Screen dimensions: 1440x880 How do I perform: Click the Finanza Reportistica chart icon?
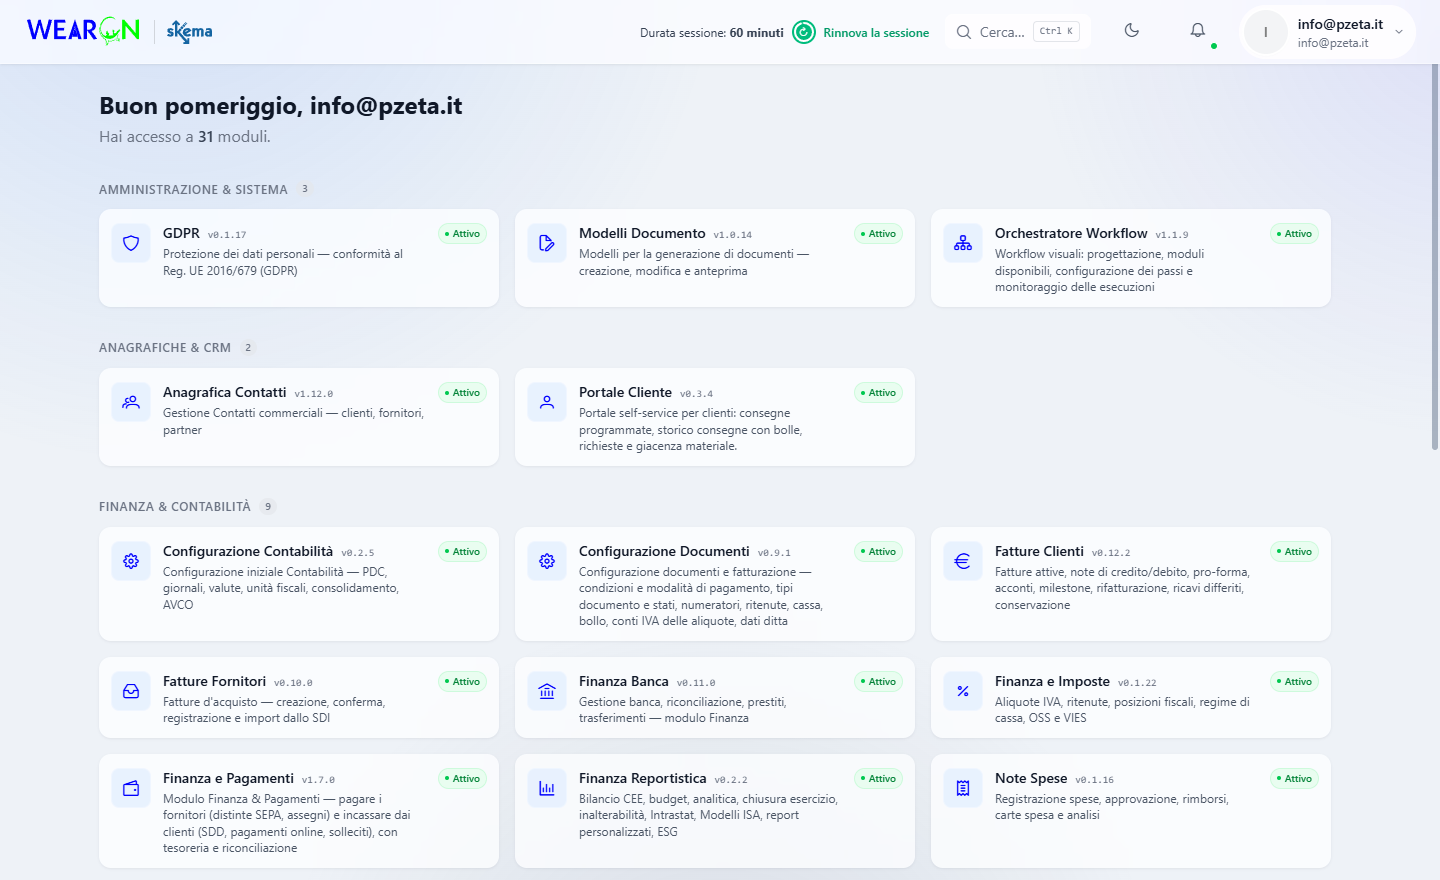tap(547, 788)
